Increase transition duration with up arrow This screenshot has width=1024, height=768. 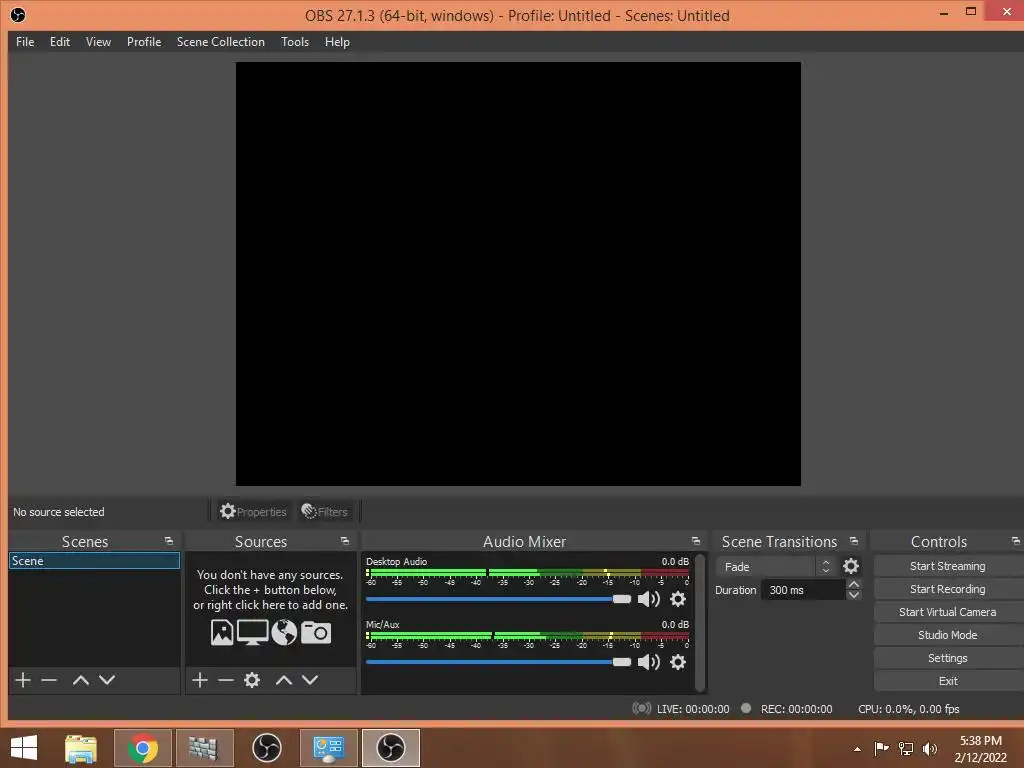[854, 584]
